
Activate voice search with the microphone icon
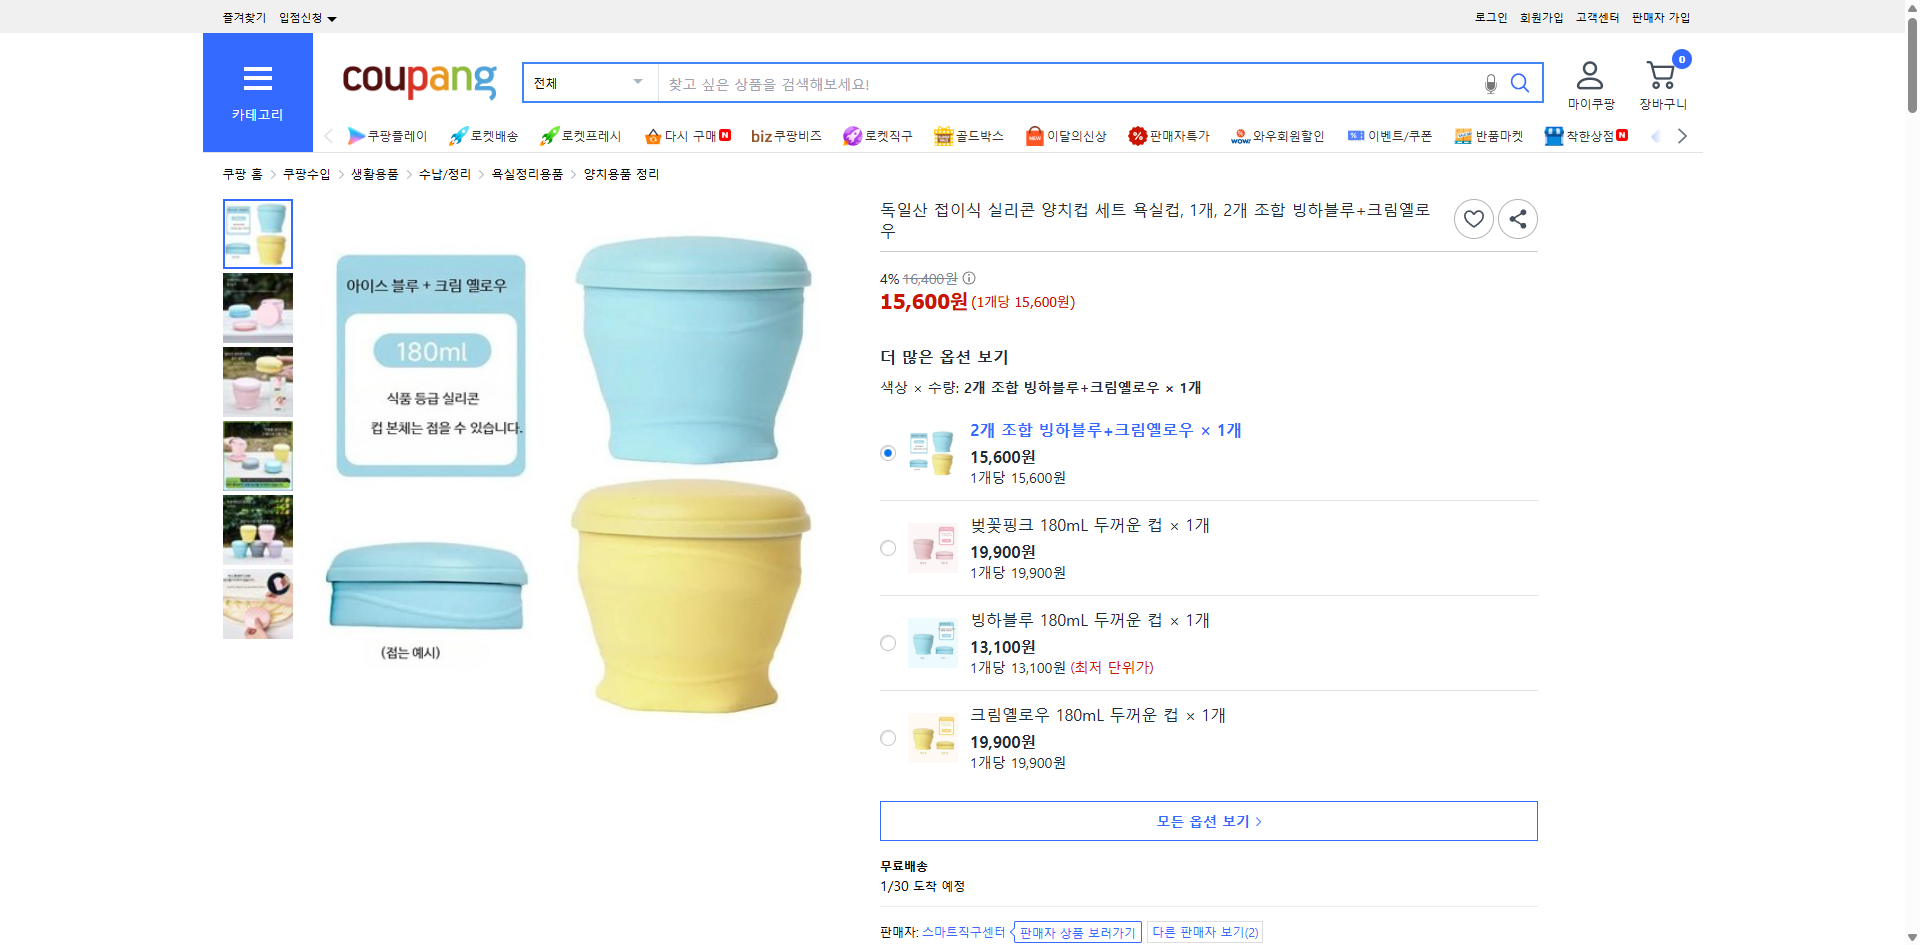(x=1489, y=85)
